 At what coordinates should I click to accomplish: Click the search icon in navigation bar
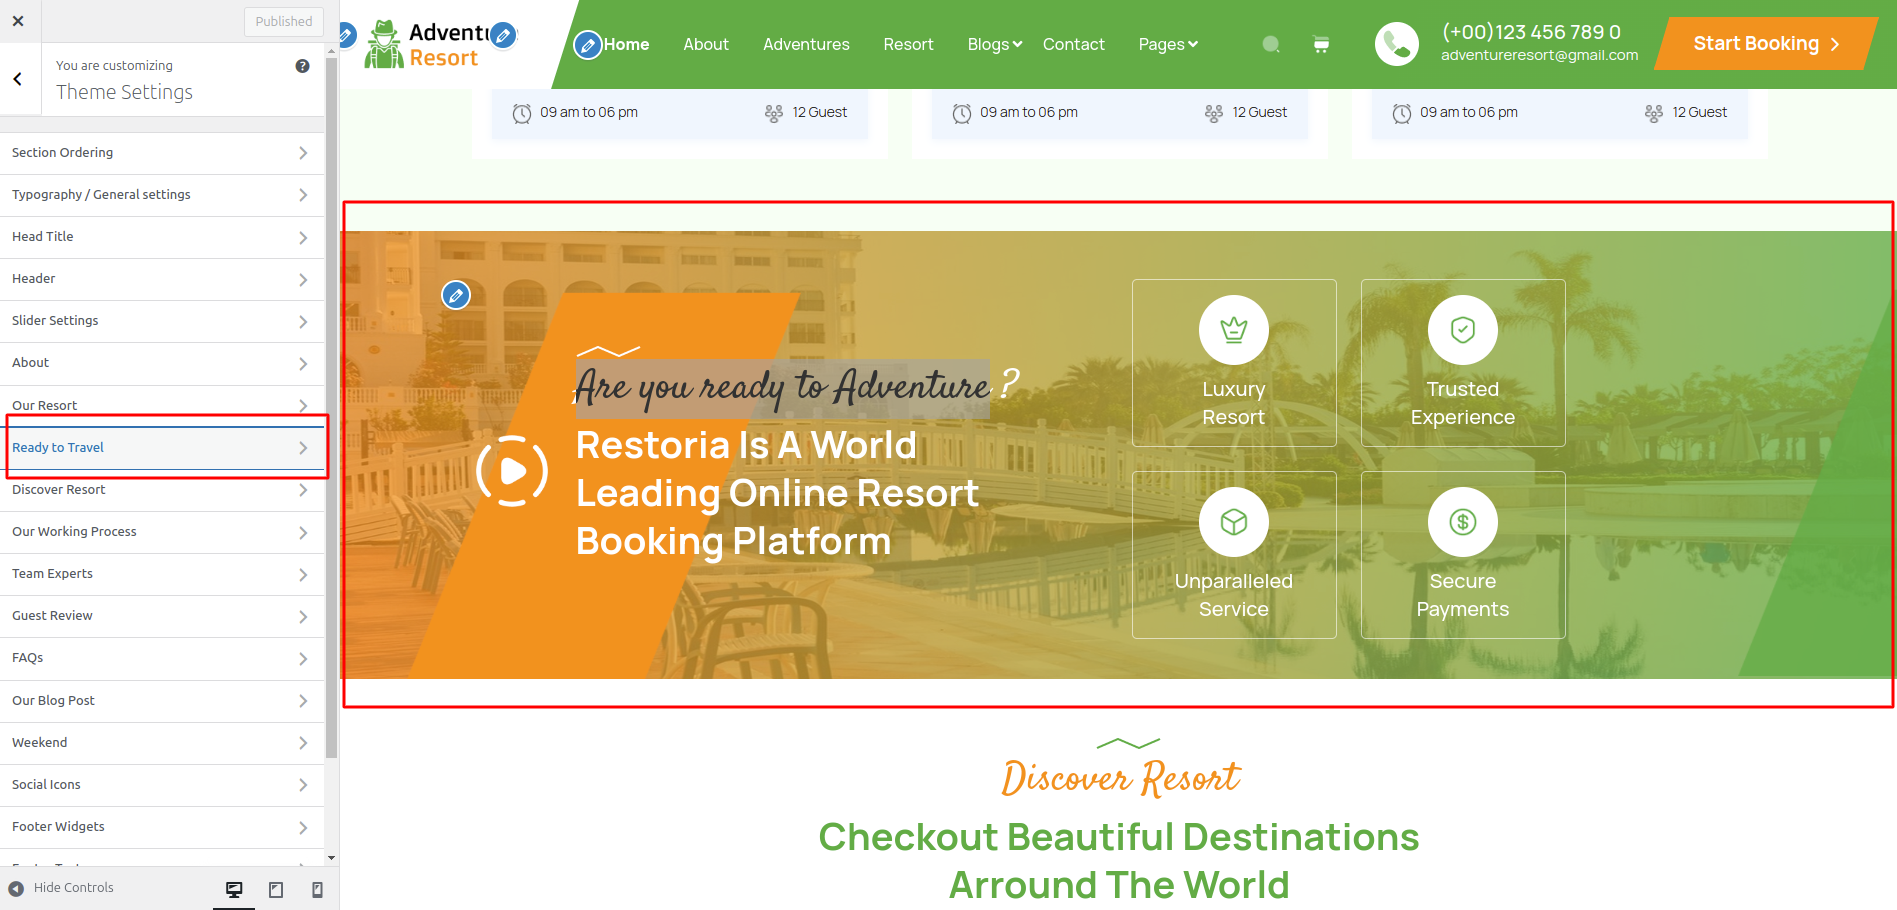[1271, 44]
